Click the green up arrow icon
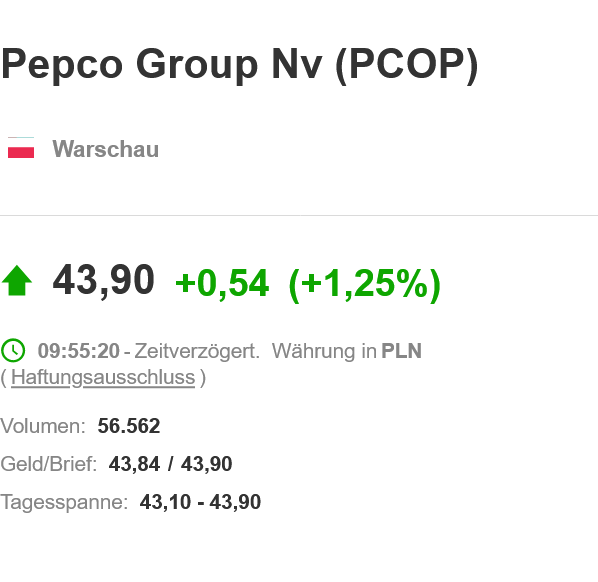Viewport: 598px width, 582px height. click(x=17, y=281)
